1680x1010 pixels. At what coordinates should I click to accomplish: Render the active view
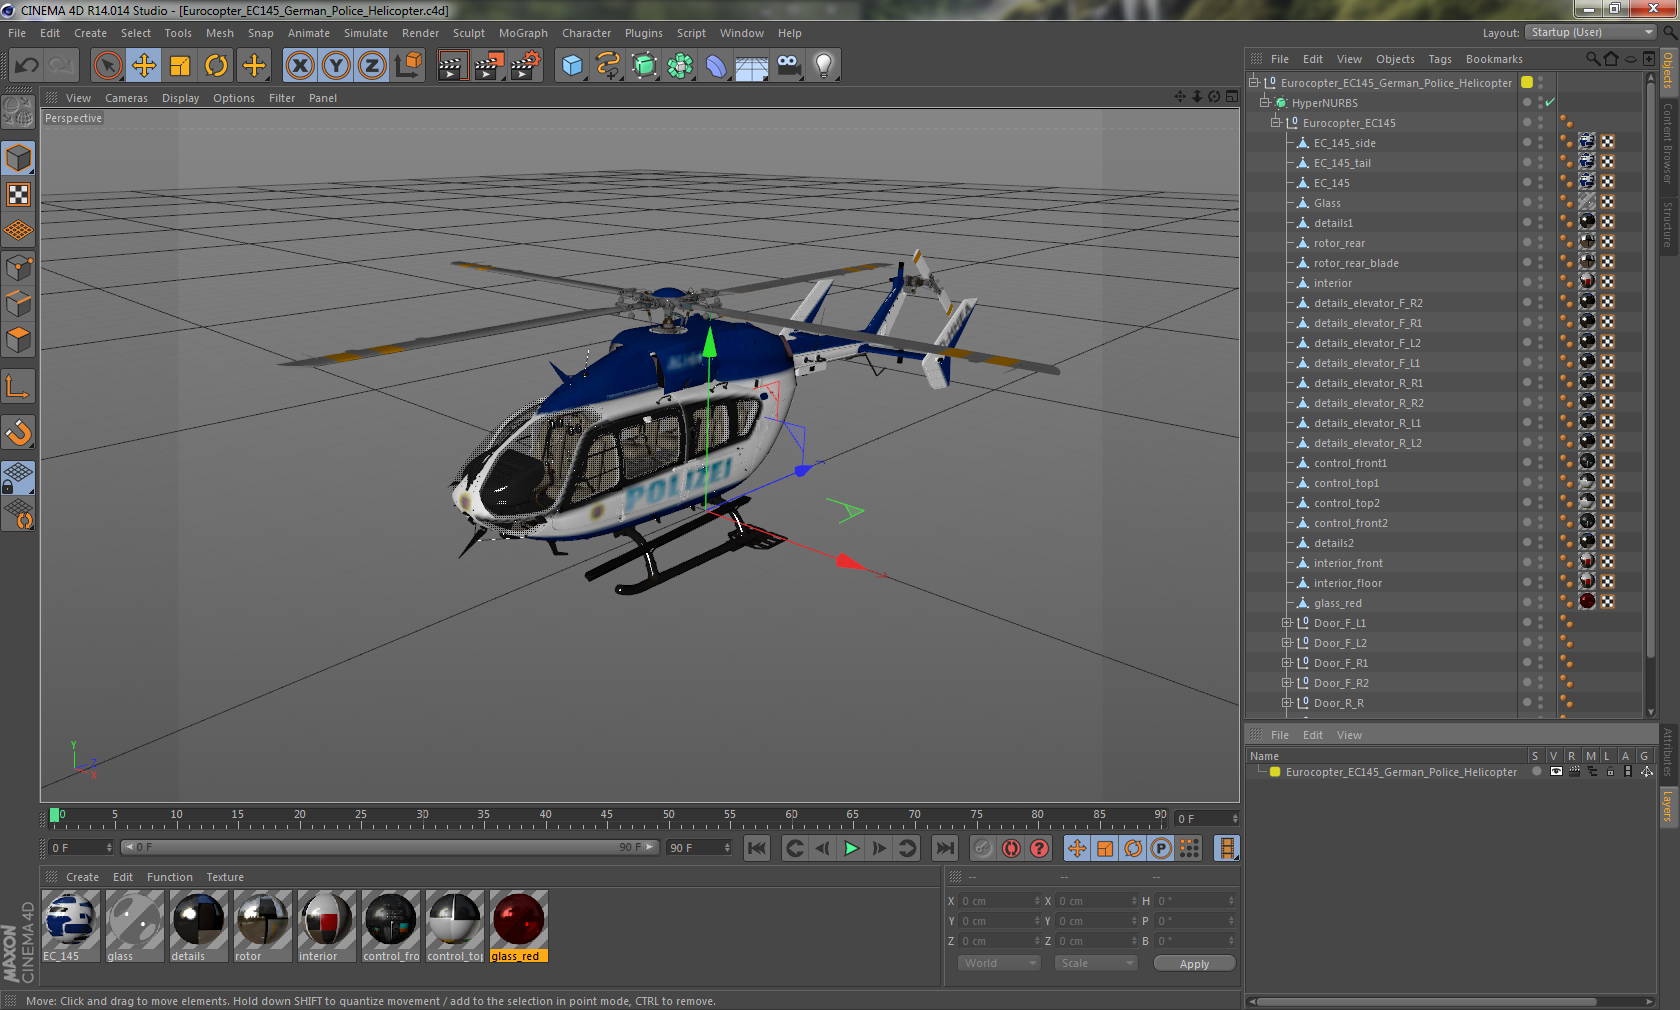452,66
